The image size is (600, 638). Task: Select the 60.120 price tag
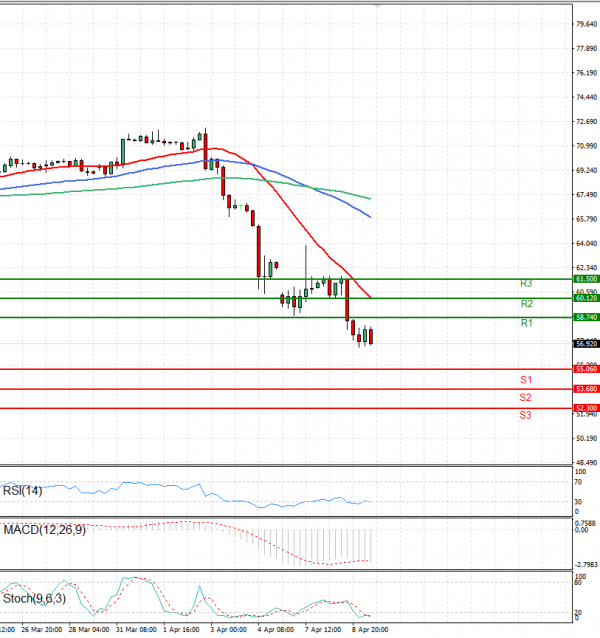tap(586, 298)
